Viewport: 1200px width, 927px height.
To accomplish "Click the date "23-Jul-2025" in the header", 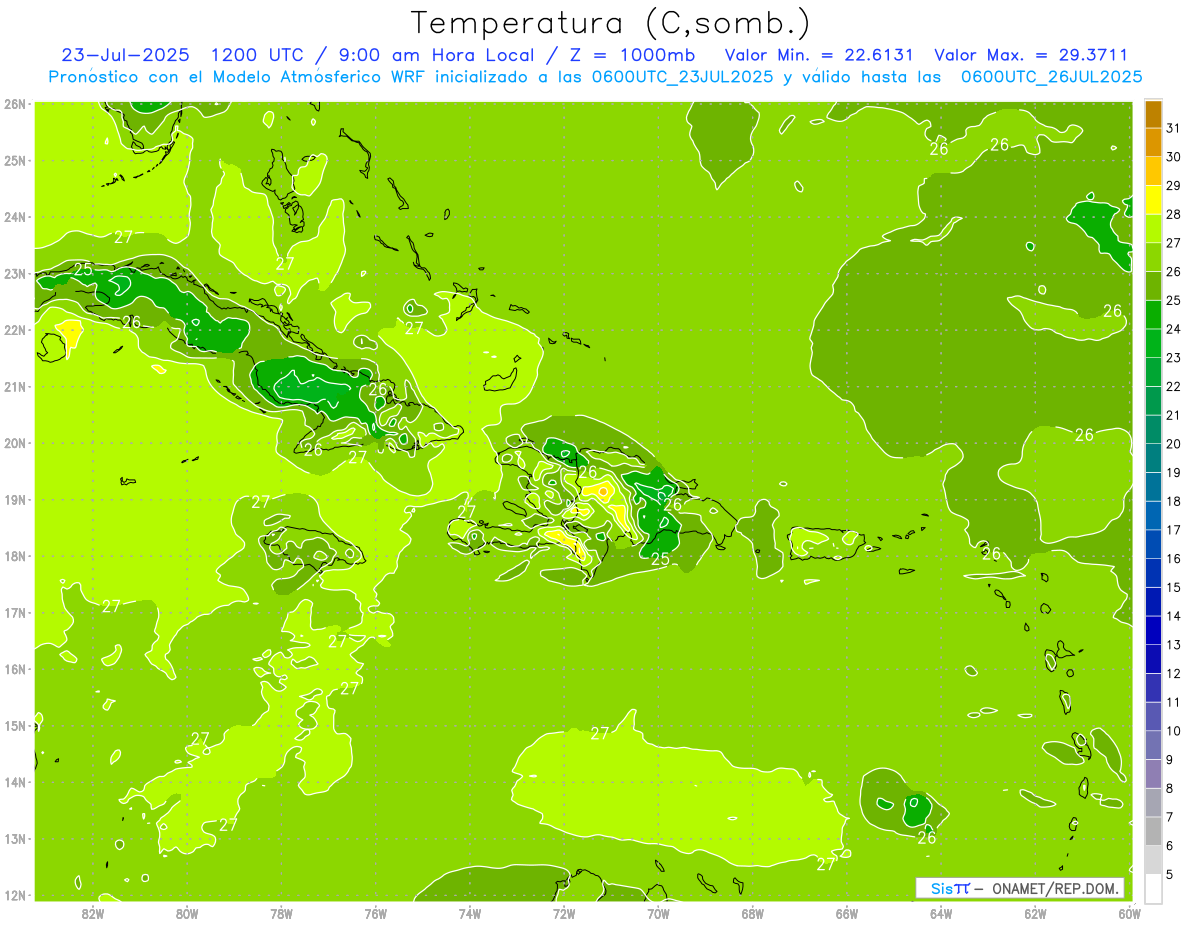I will (126, 55).
